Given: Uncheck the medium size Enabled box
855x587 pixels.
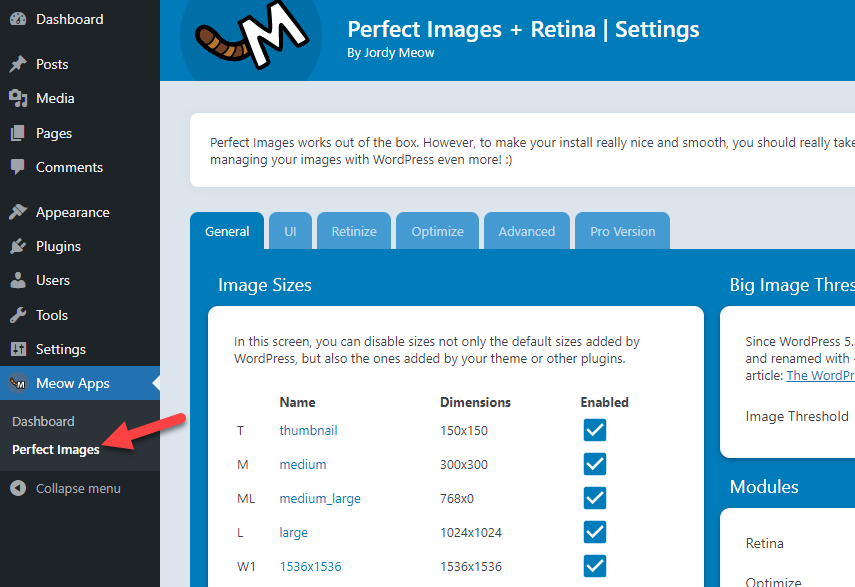Looking at the screenshot, I should (x=594, y=464).
